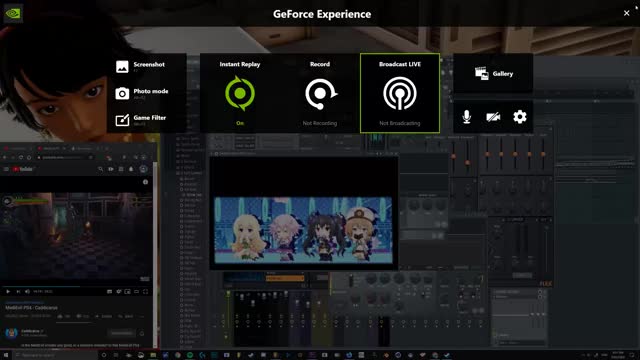Open the Broadcast LIVE panel

pyautogui.click(x=400, y=93)
